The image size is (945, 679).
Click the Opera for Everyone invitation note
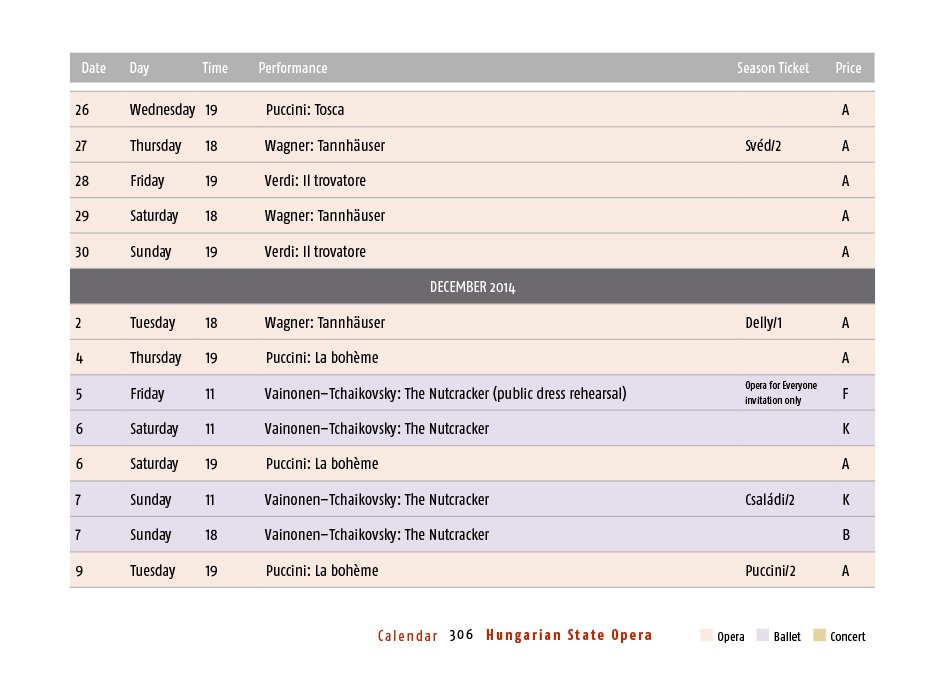pos(780,393)
